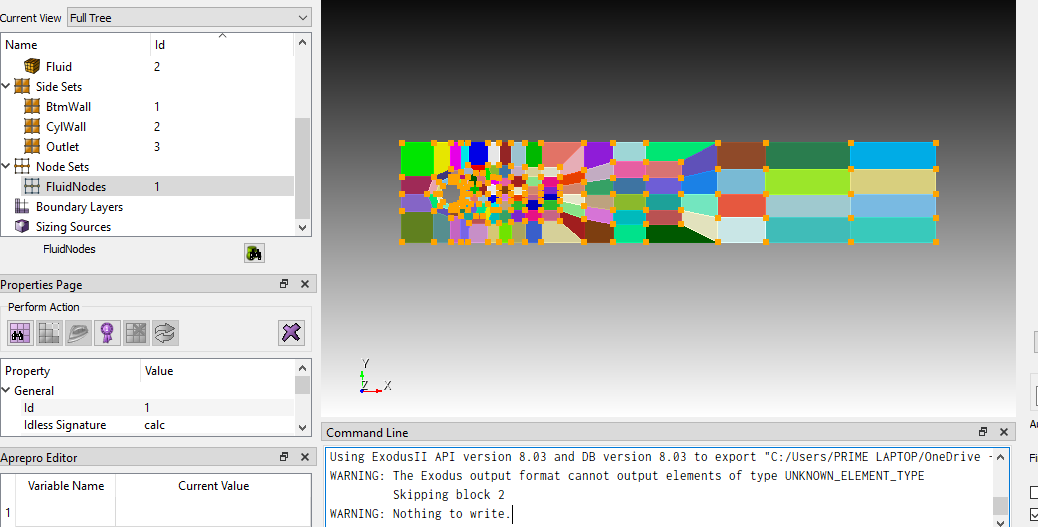Image resolution: width=1038 pixels, height=527 pixels.
Task: Click the Idless Signature value calc
Action: pyautogui.click(x=155, y=425)
